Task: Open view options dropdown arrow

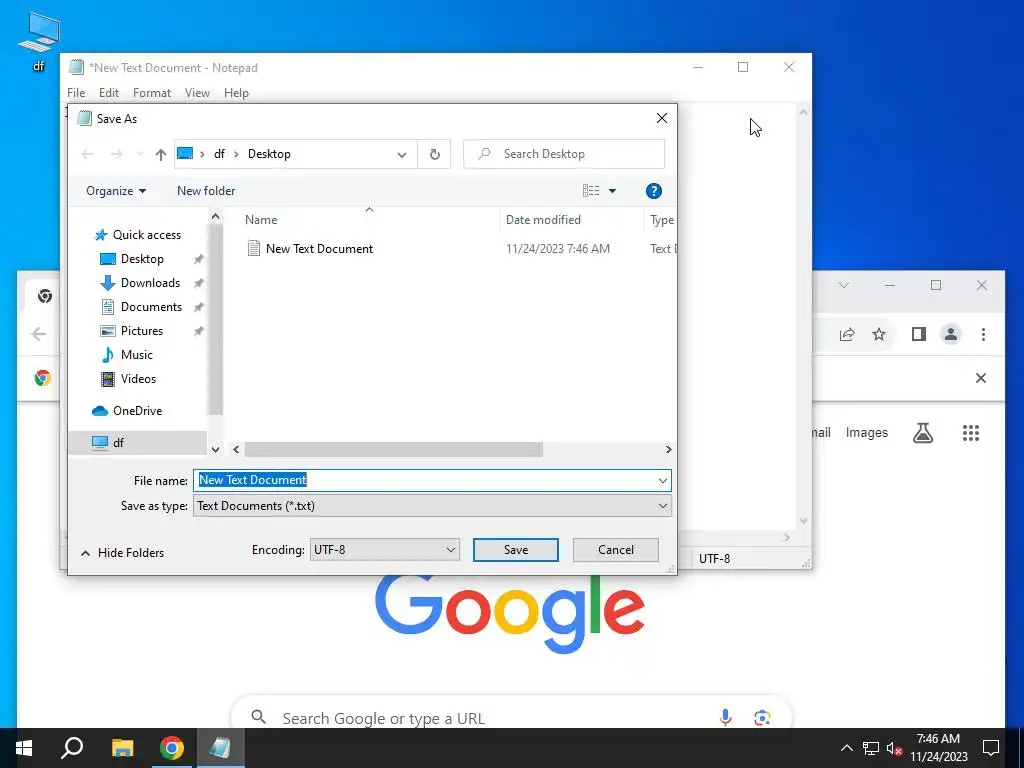Action: coord(612,191)
